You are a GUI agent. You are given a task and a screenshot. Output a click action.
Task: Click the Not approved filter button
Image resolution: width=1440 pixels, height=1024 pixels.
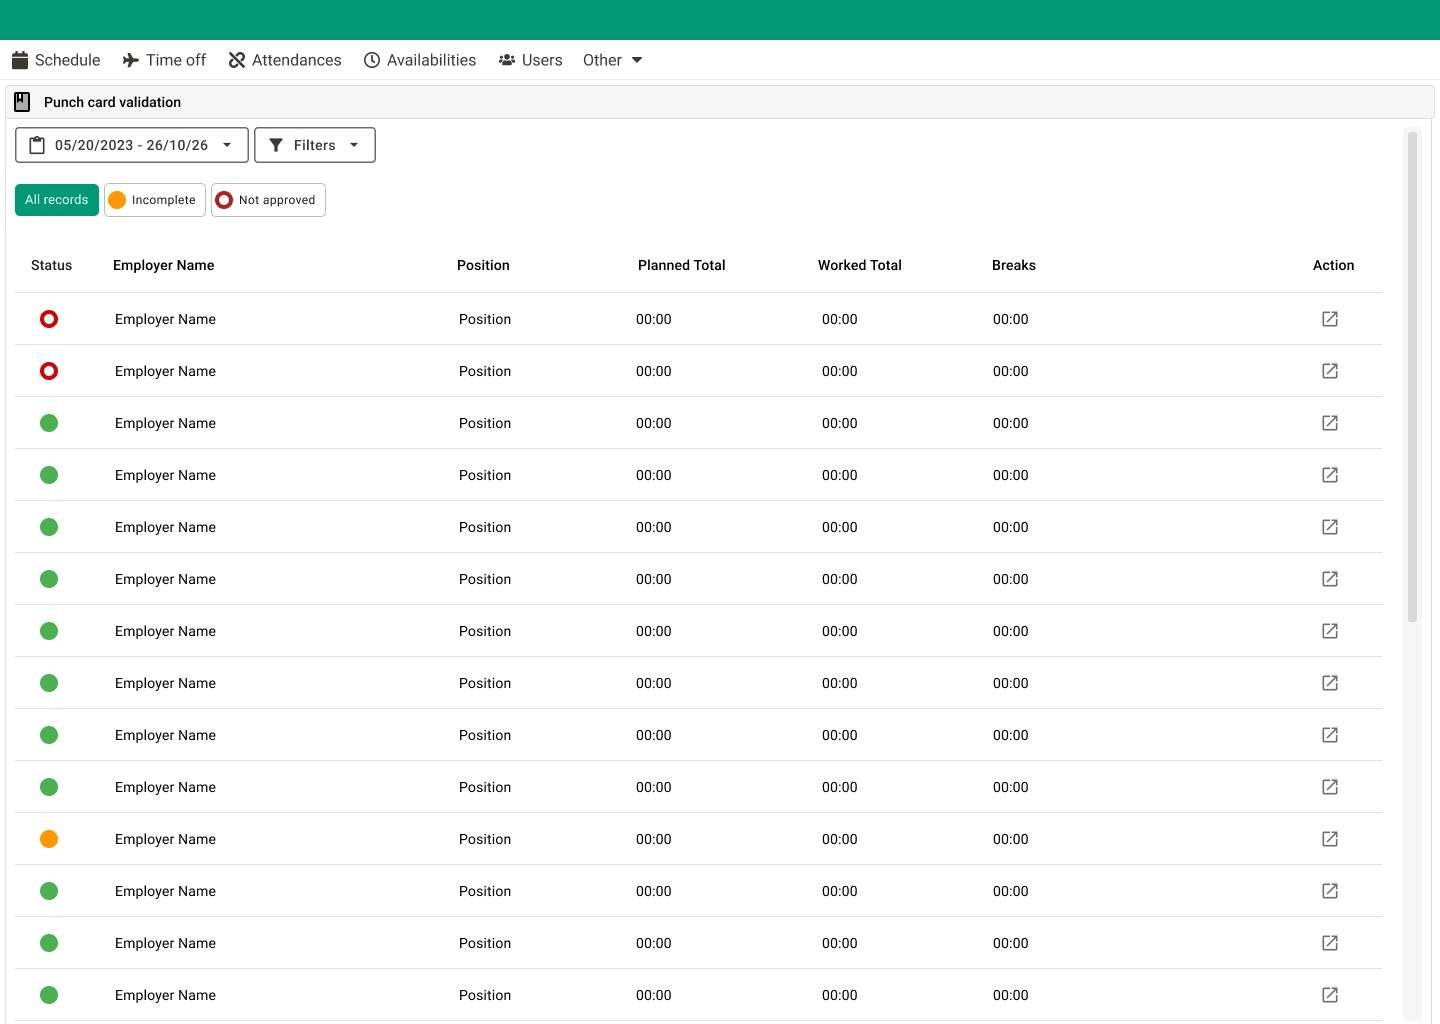coord(268,200)
